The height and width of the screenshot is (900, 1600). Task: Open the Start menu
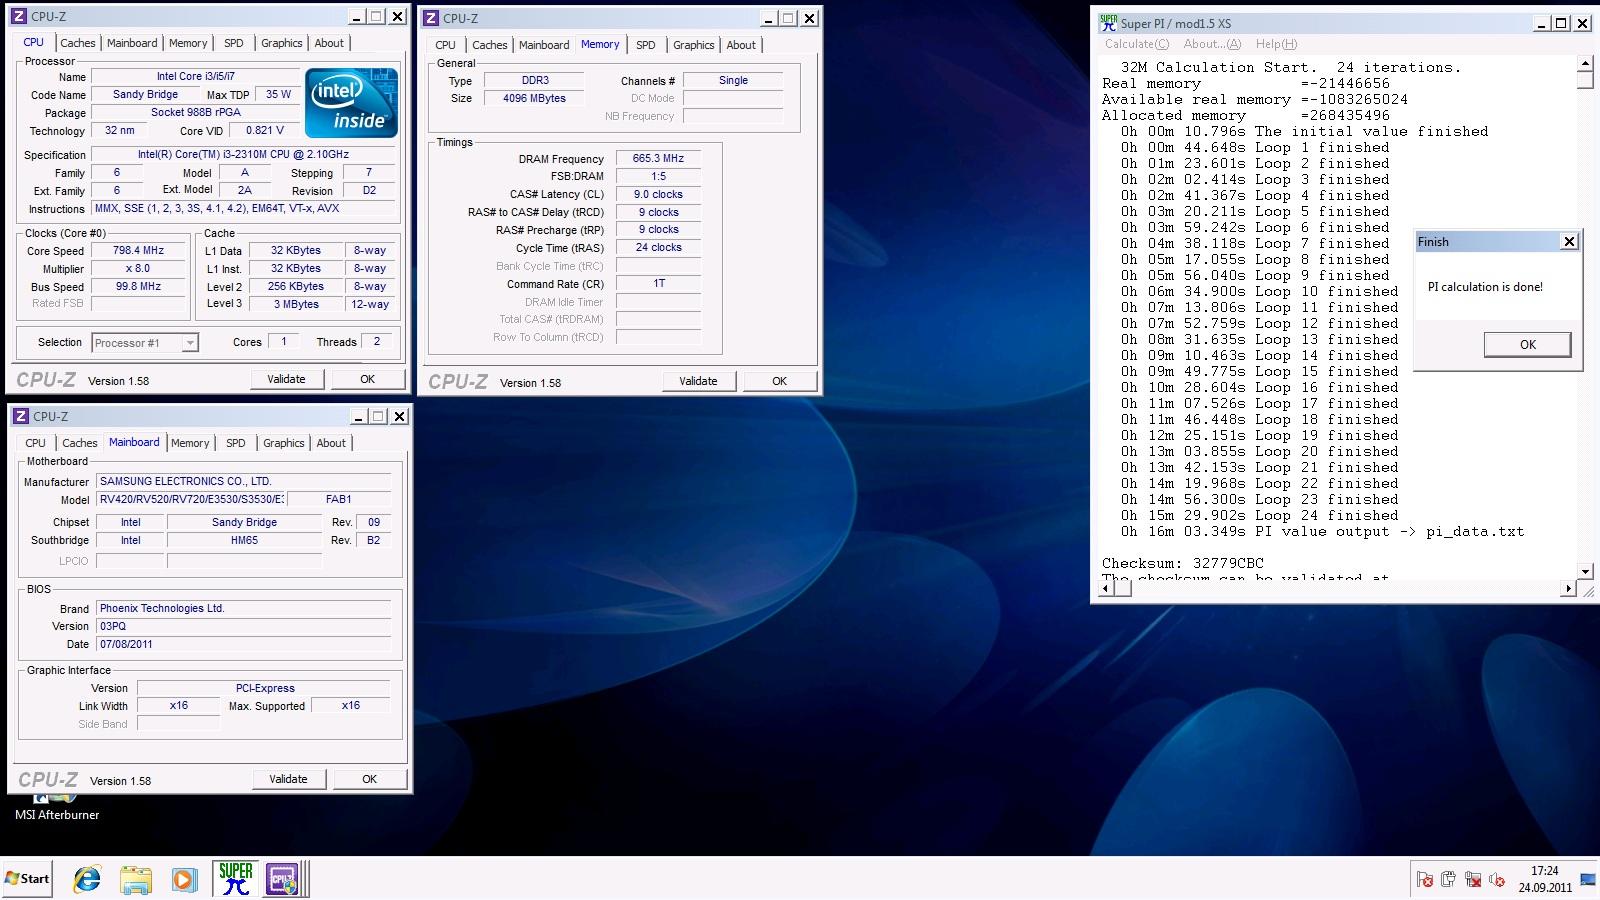tap(27, 879)
